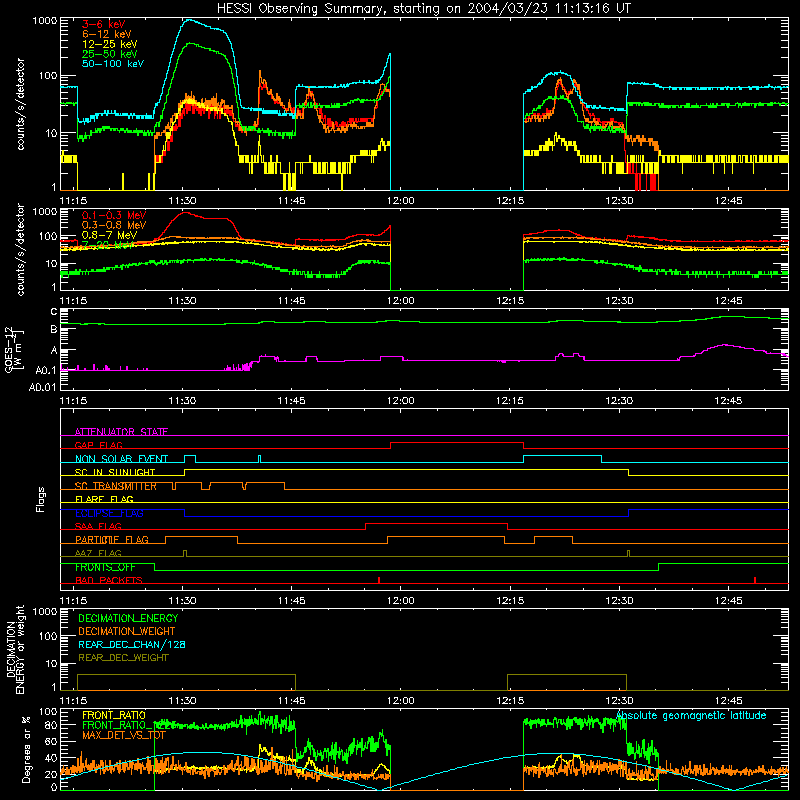Image resolution: width=800 pixels, height=800 pixels.
Task: Click the raised GAP_FLAG segment after 12:00
Action: [x=457, y=442]
